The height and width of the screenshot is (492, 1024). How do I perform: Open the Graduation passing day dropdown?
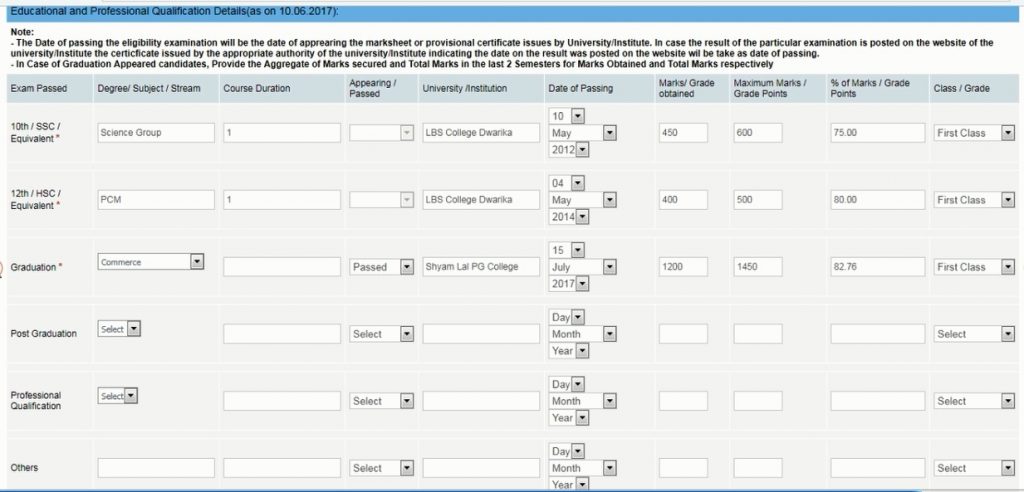pyautogui.click(x=566, y=250)
